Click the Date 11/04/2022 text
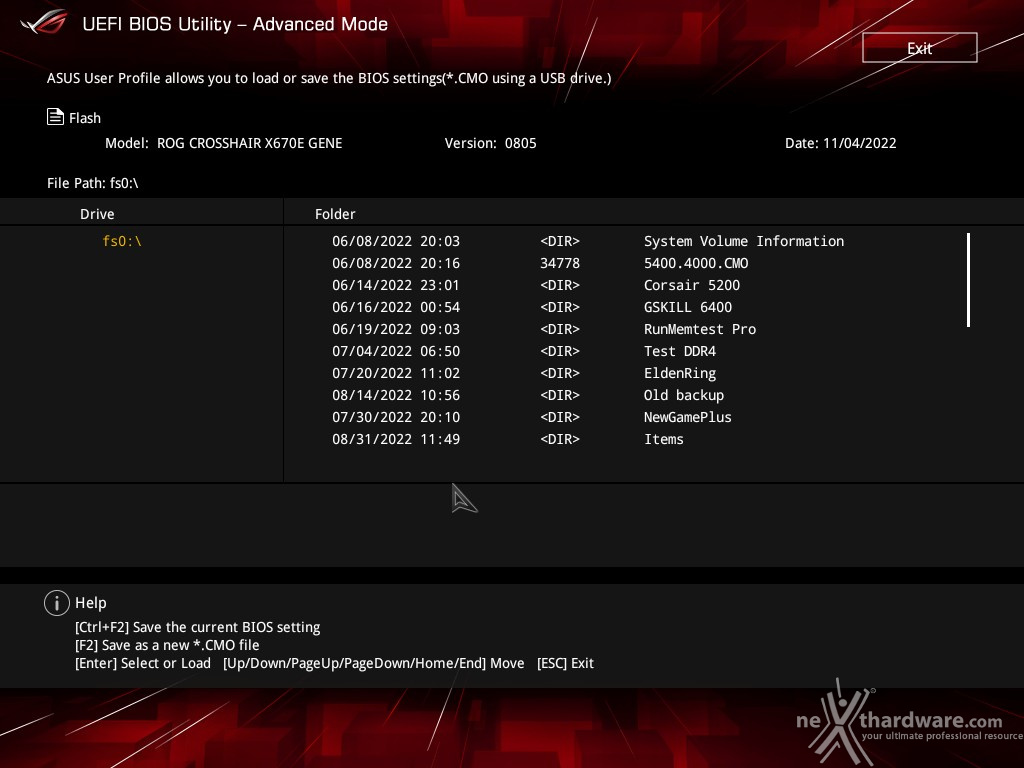 click(x=840, y=143)
